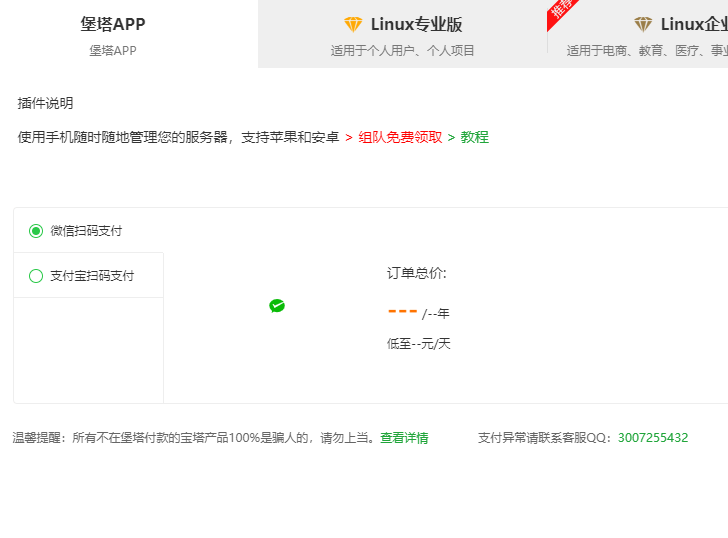Click customer service QQ 3007255432

[x=653, y=438]
